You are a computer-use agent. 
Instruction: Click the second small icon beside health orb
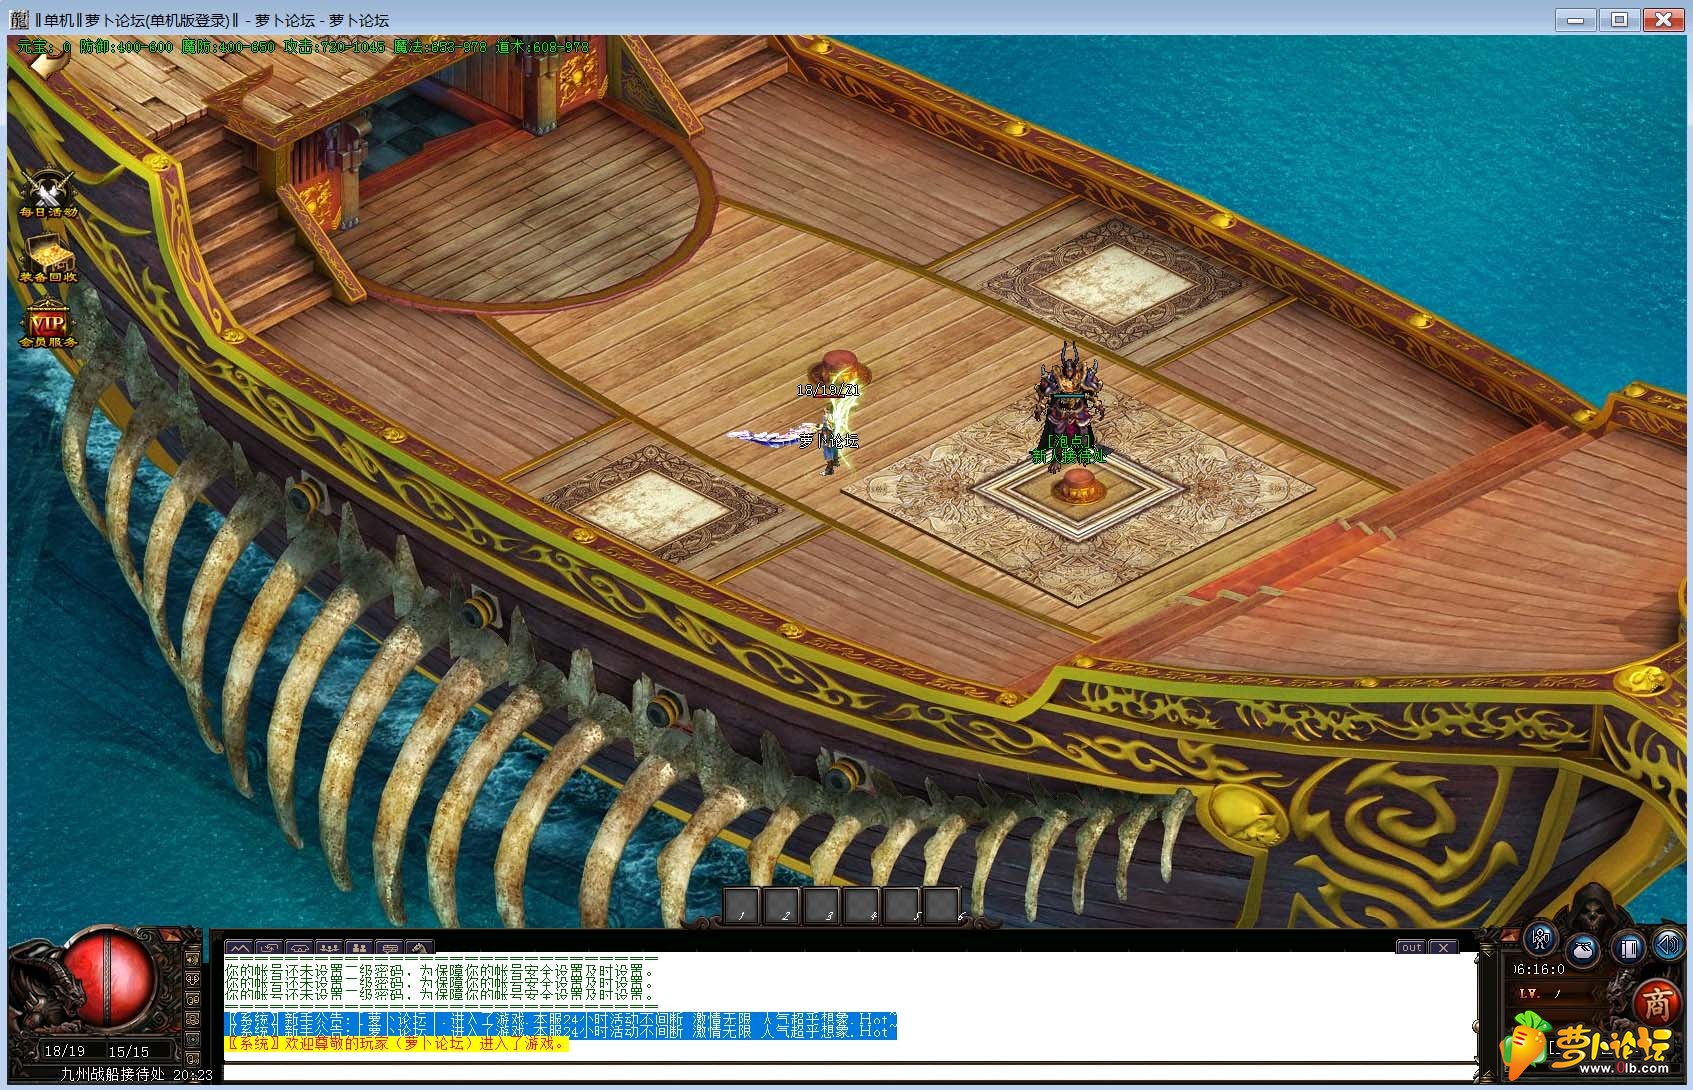192,979
